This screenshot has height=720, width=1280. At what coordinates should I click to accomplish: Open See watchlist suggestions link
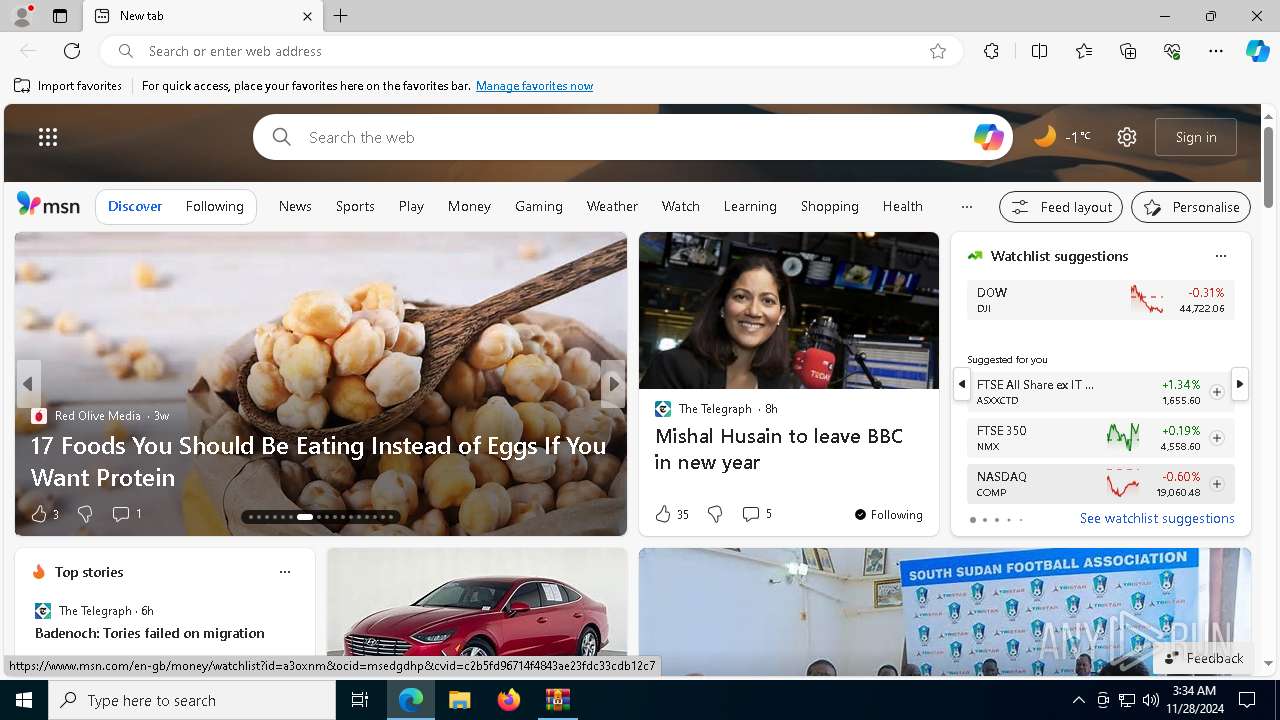coord(1157,518)
